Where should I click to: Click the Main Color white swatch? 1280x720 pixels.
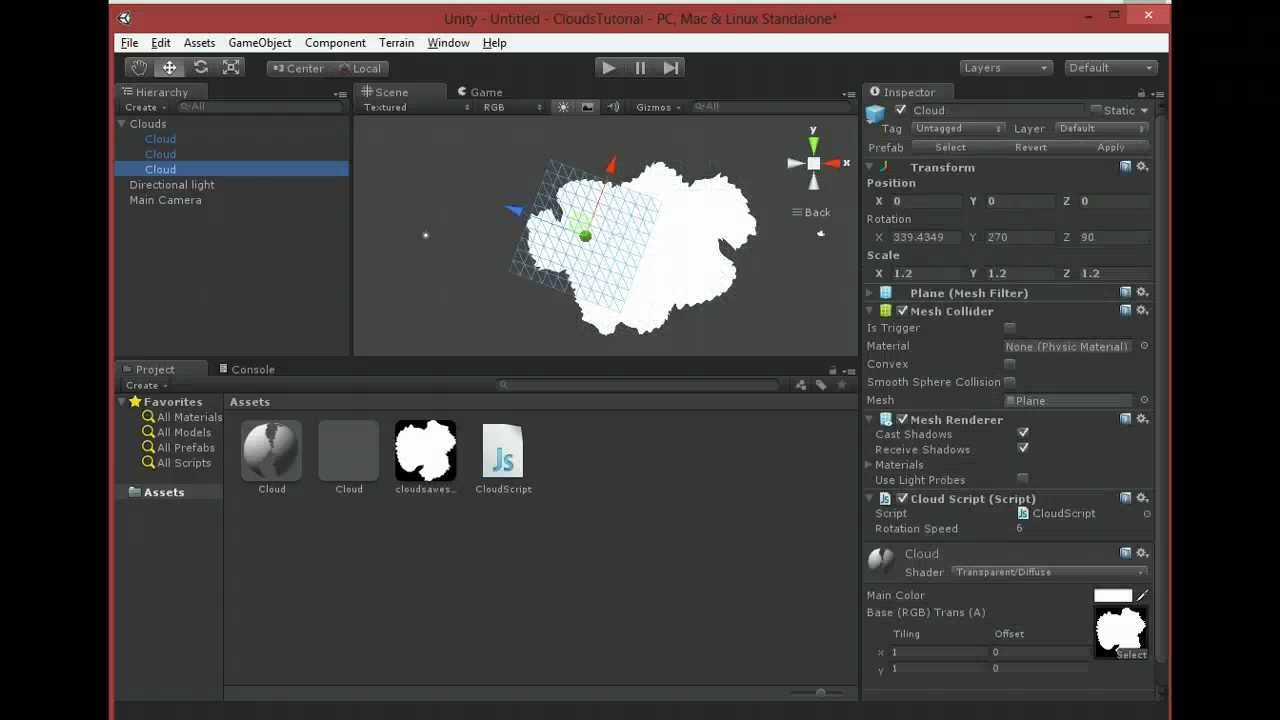pyautogui.click(x=1113, y=595)
